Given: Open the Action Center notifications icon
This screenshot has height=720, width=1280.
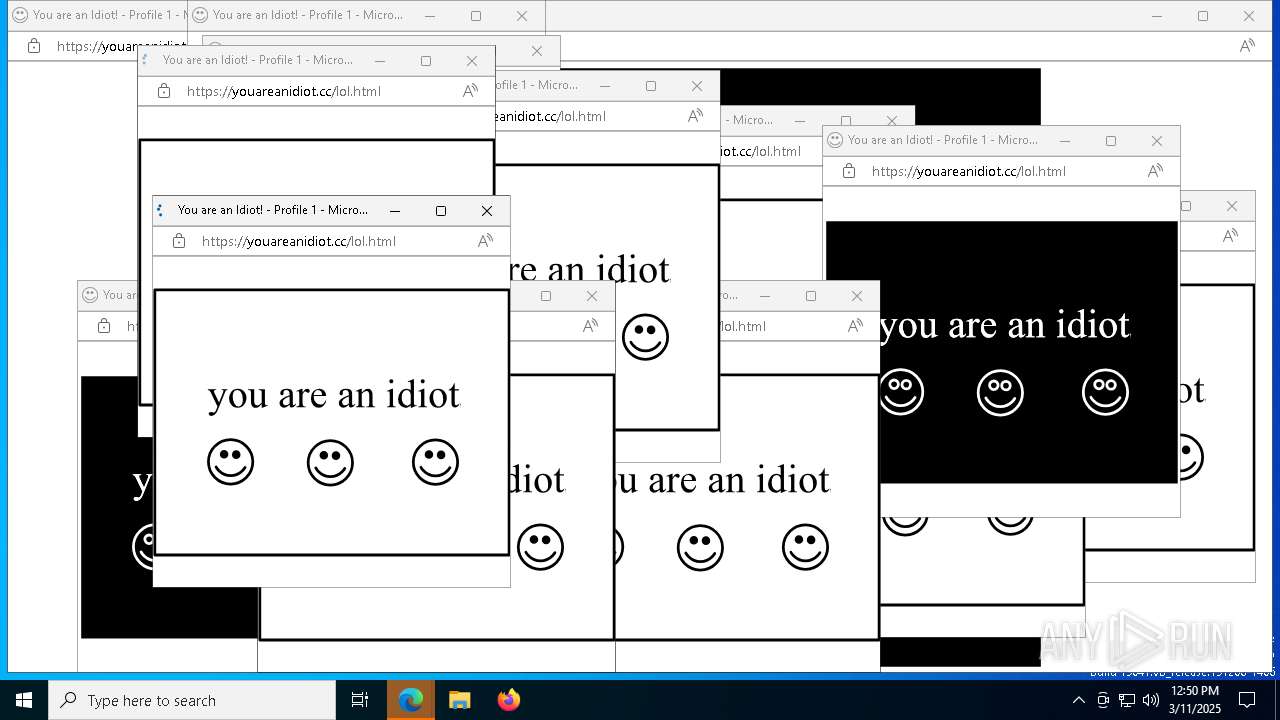Looking at the screenshot, I should point(1247,700).
